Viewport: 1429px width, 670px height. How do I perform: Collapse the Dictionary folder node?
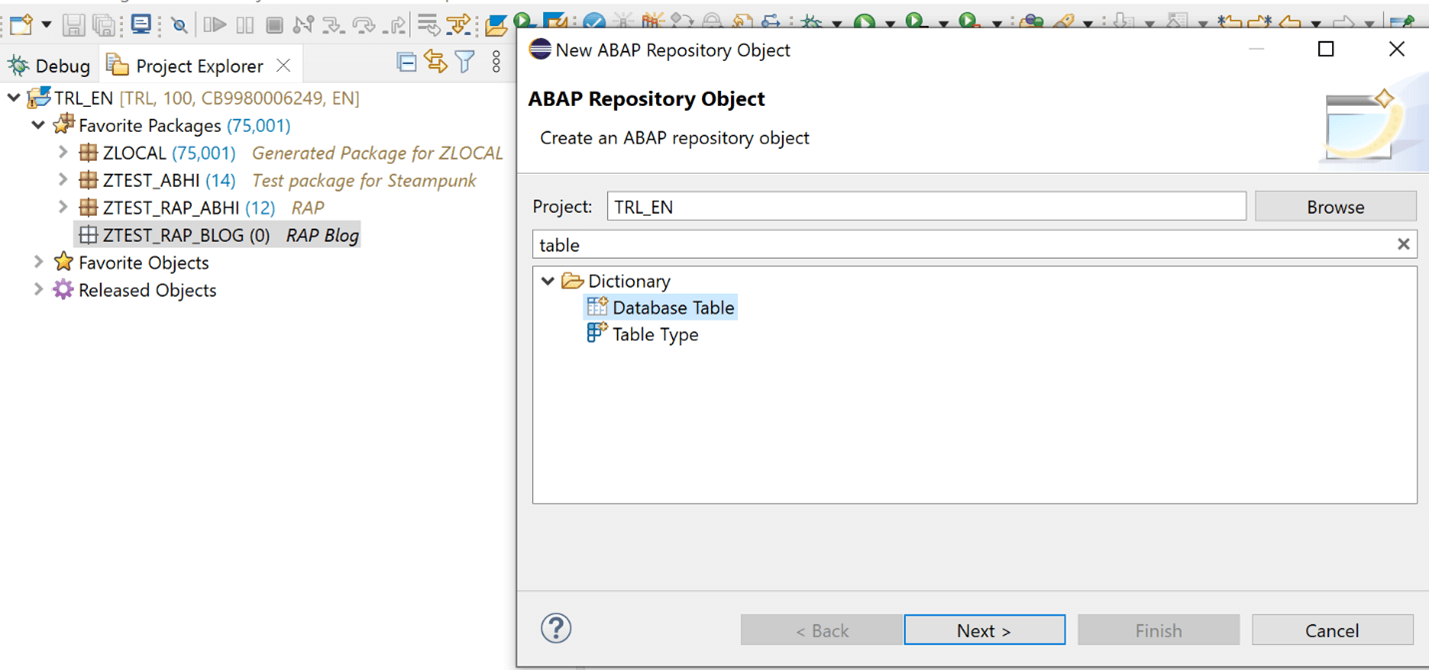(x=547, y=281)
